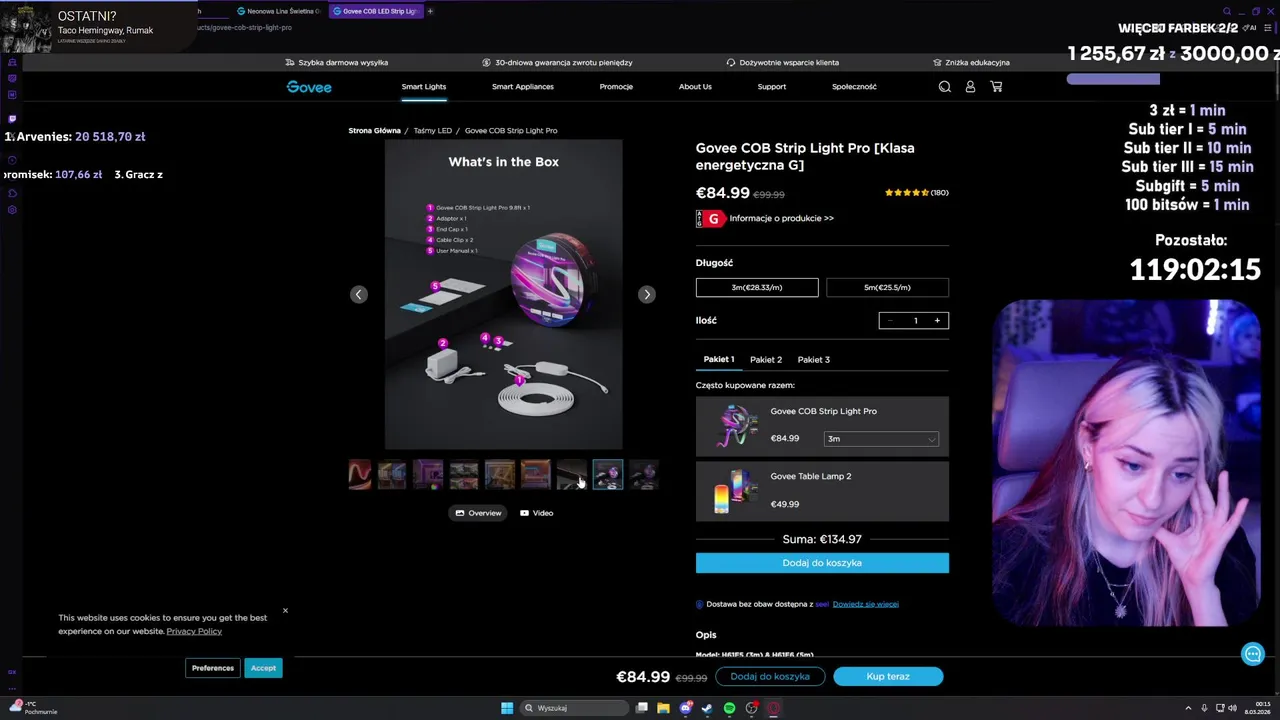Open a new browser tab with plus
The width and height of the screenshot is (1280, 720).
click(430, 11)
